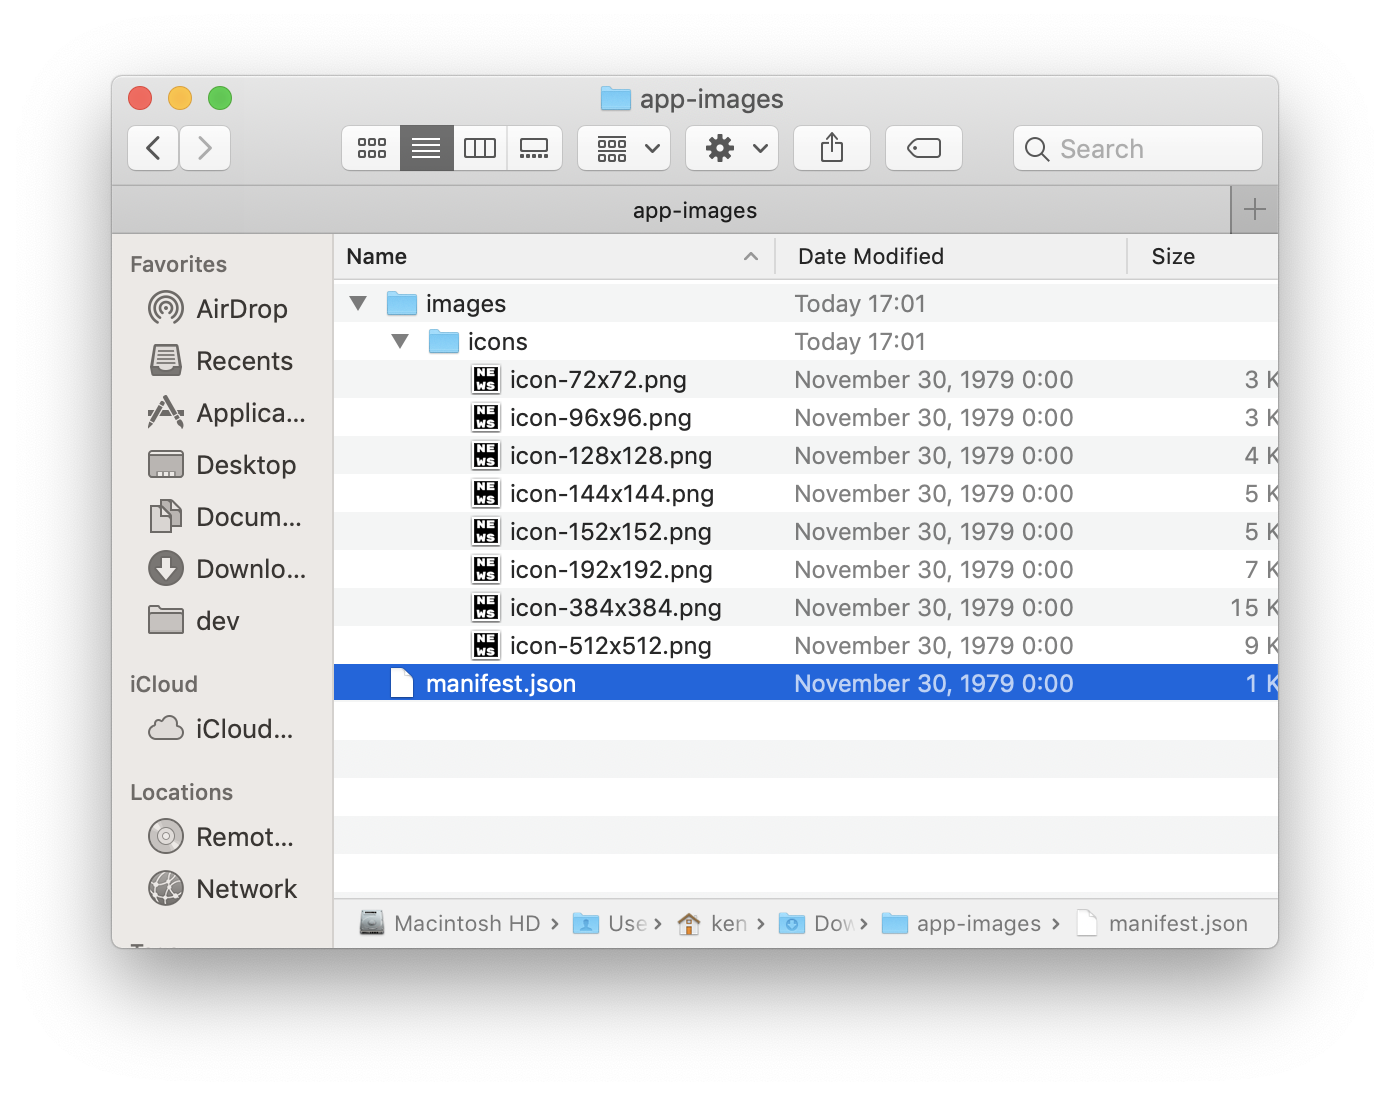Click the Edit Tags icon

click(x=922, y=147)
